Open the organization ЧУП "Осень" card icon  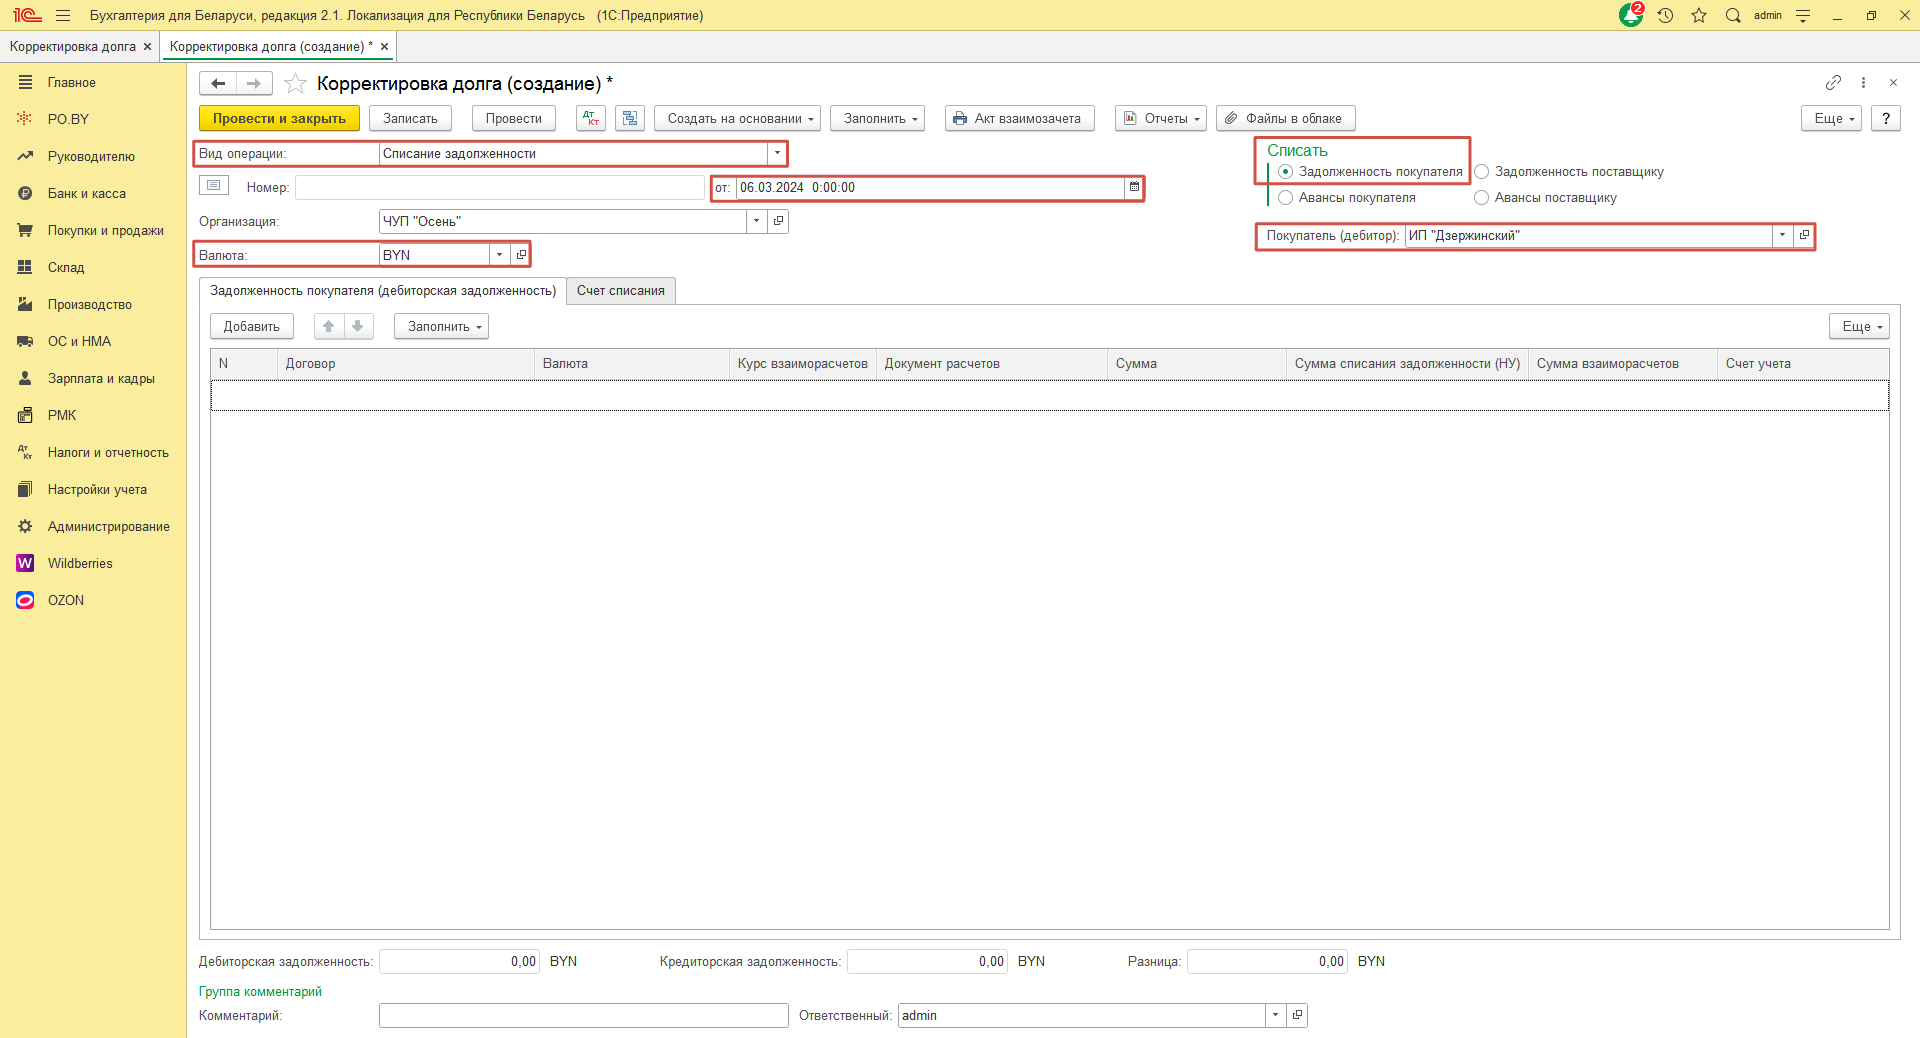778,221
